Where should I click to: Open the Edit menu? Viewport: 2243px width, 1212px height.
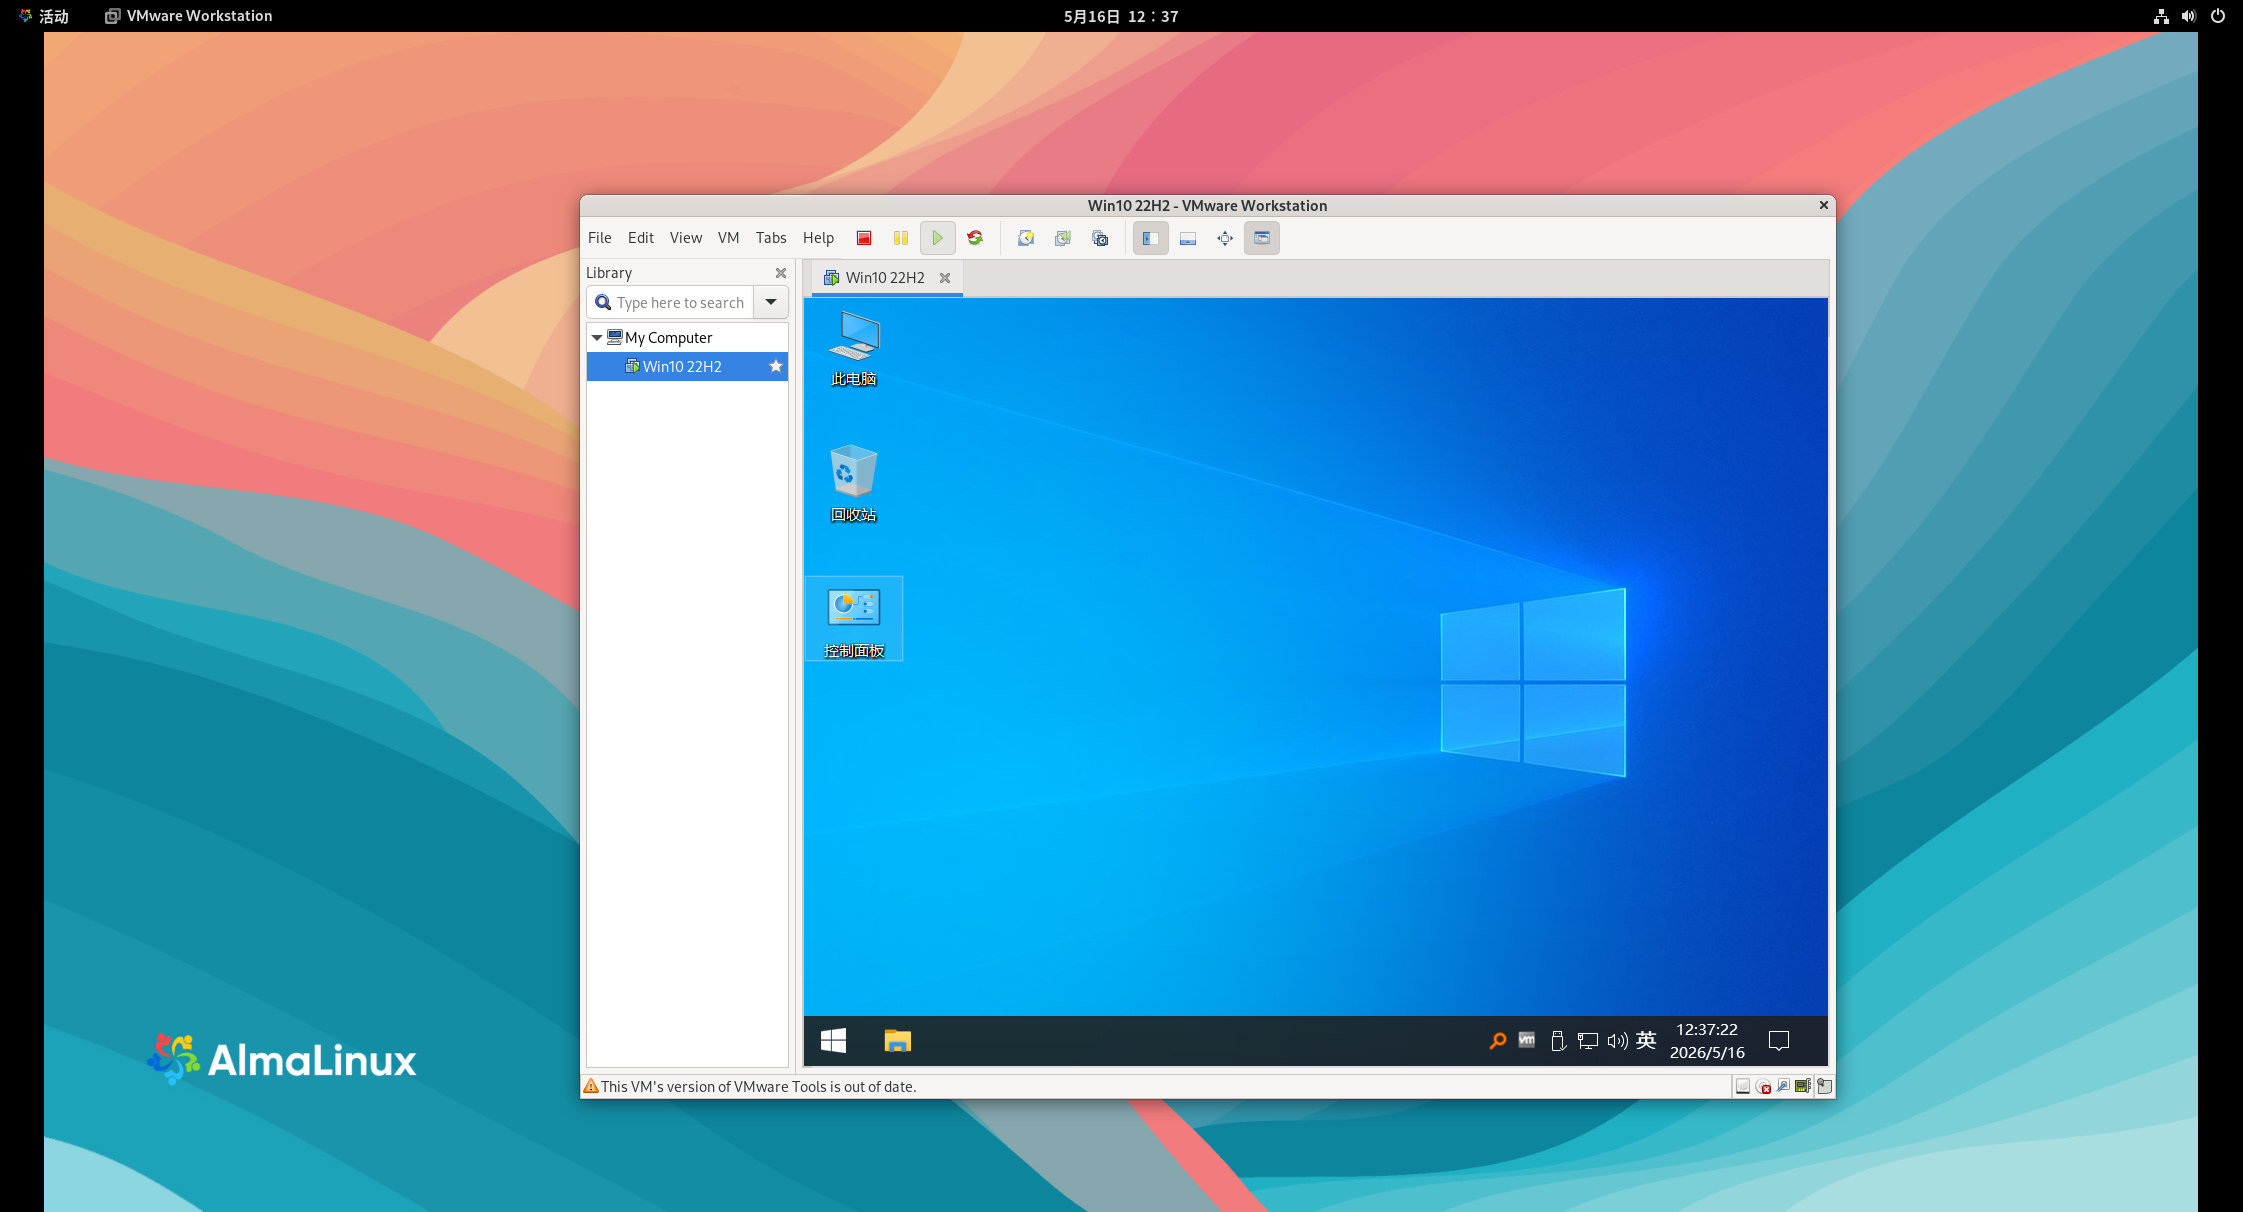coord(641,238)
